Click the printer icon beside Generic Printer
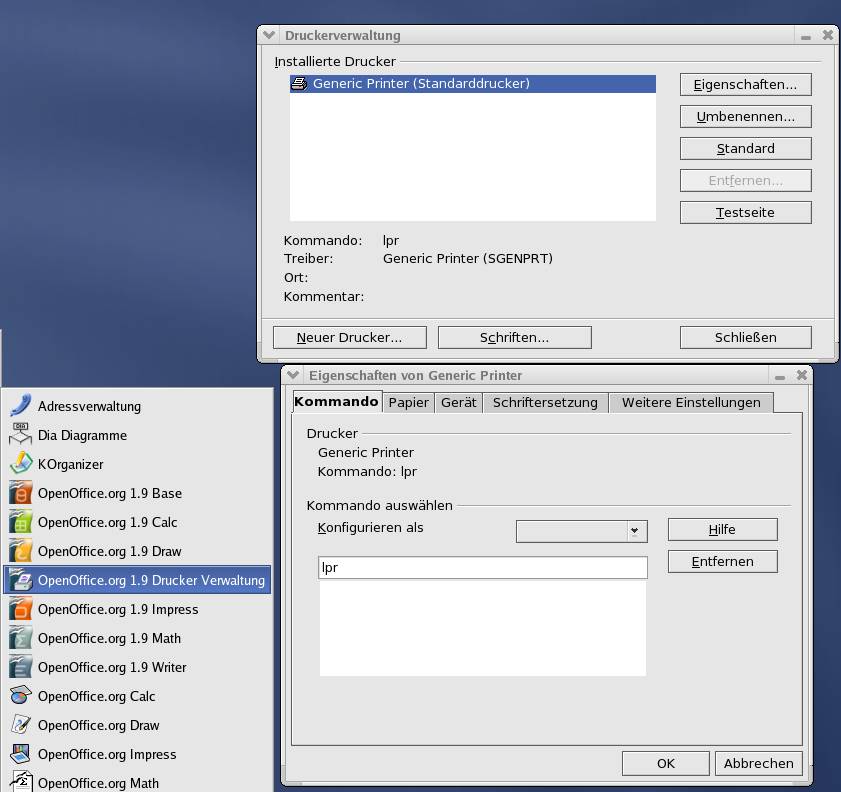 click(299, 84)
